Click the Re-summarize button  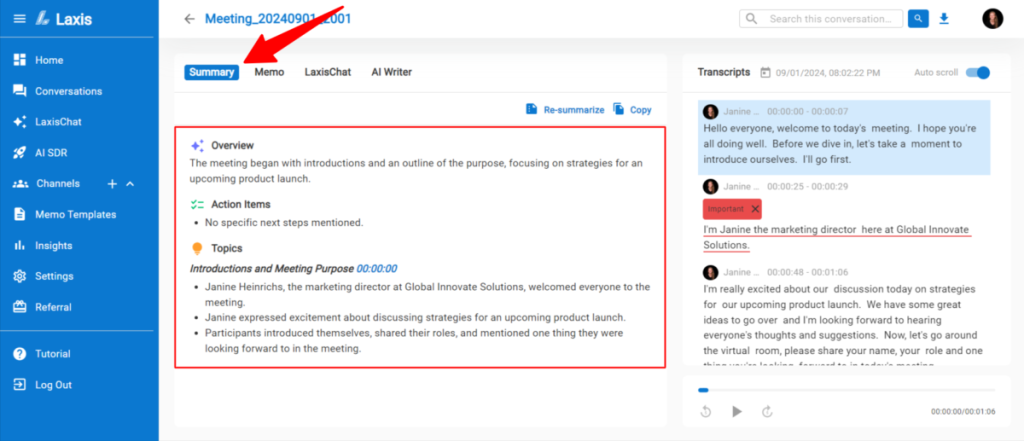565,110
